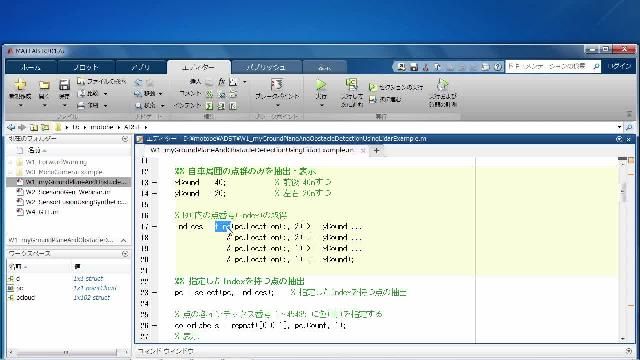Click the address bar back arrow

coord(11,127)
